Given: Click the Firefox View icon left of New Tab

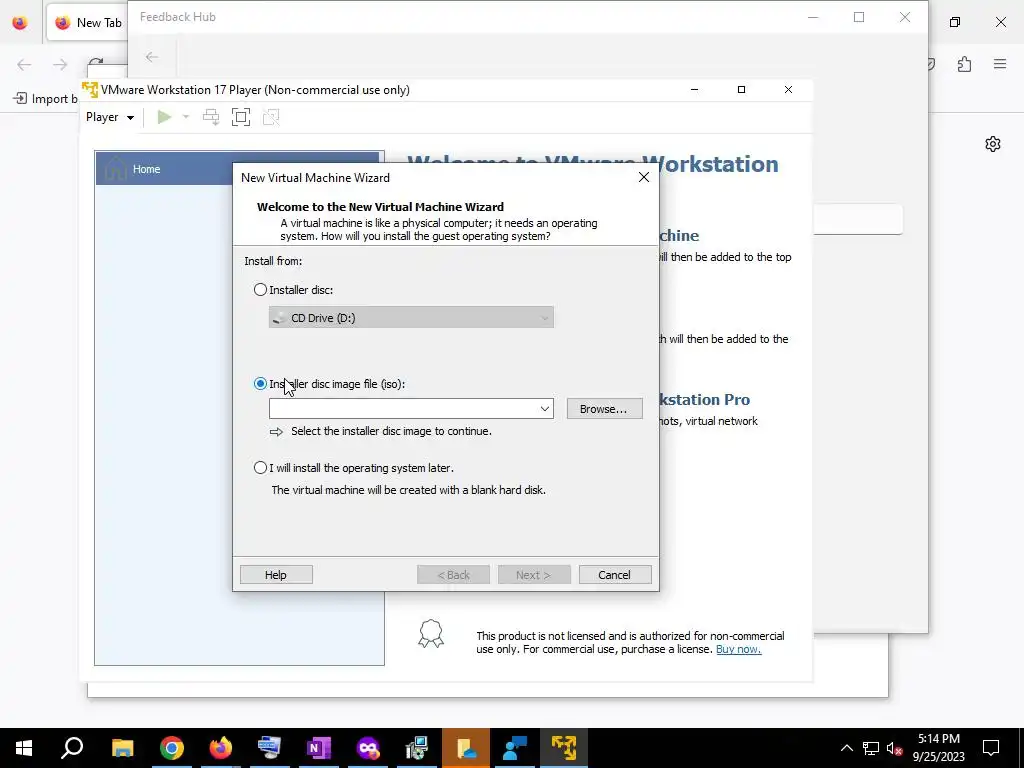Looking at the screenshot, I should tap(20, 22).
